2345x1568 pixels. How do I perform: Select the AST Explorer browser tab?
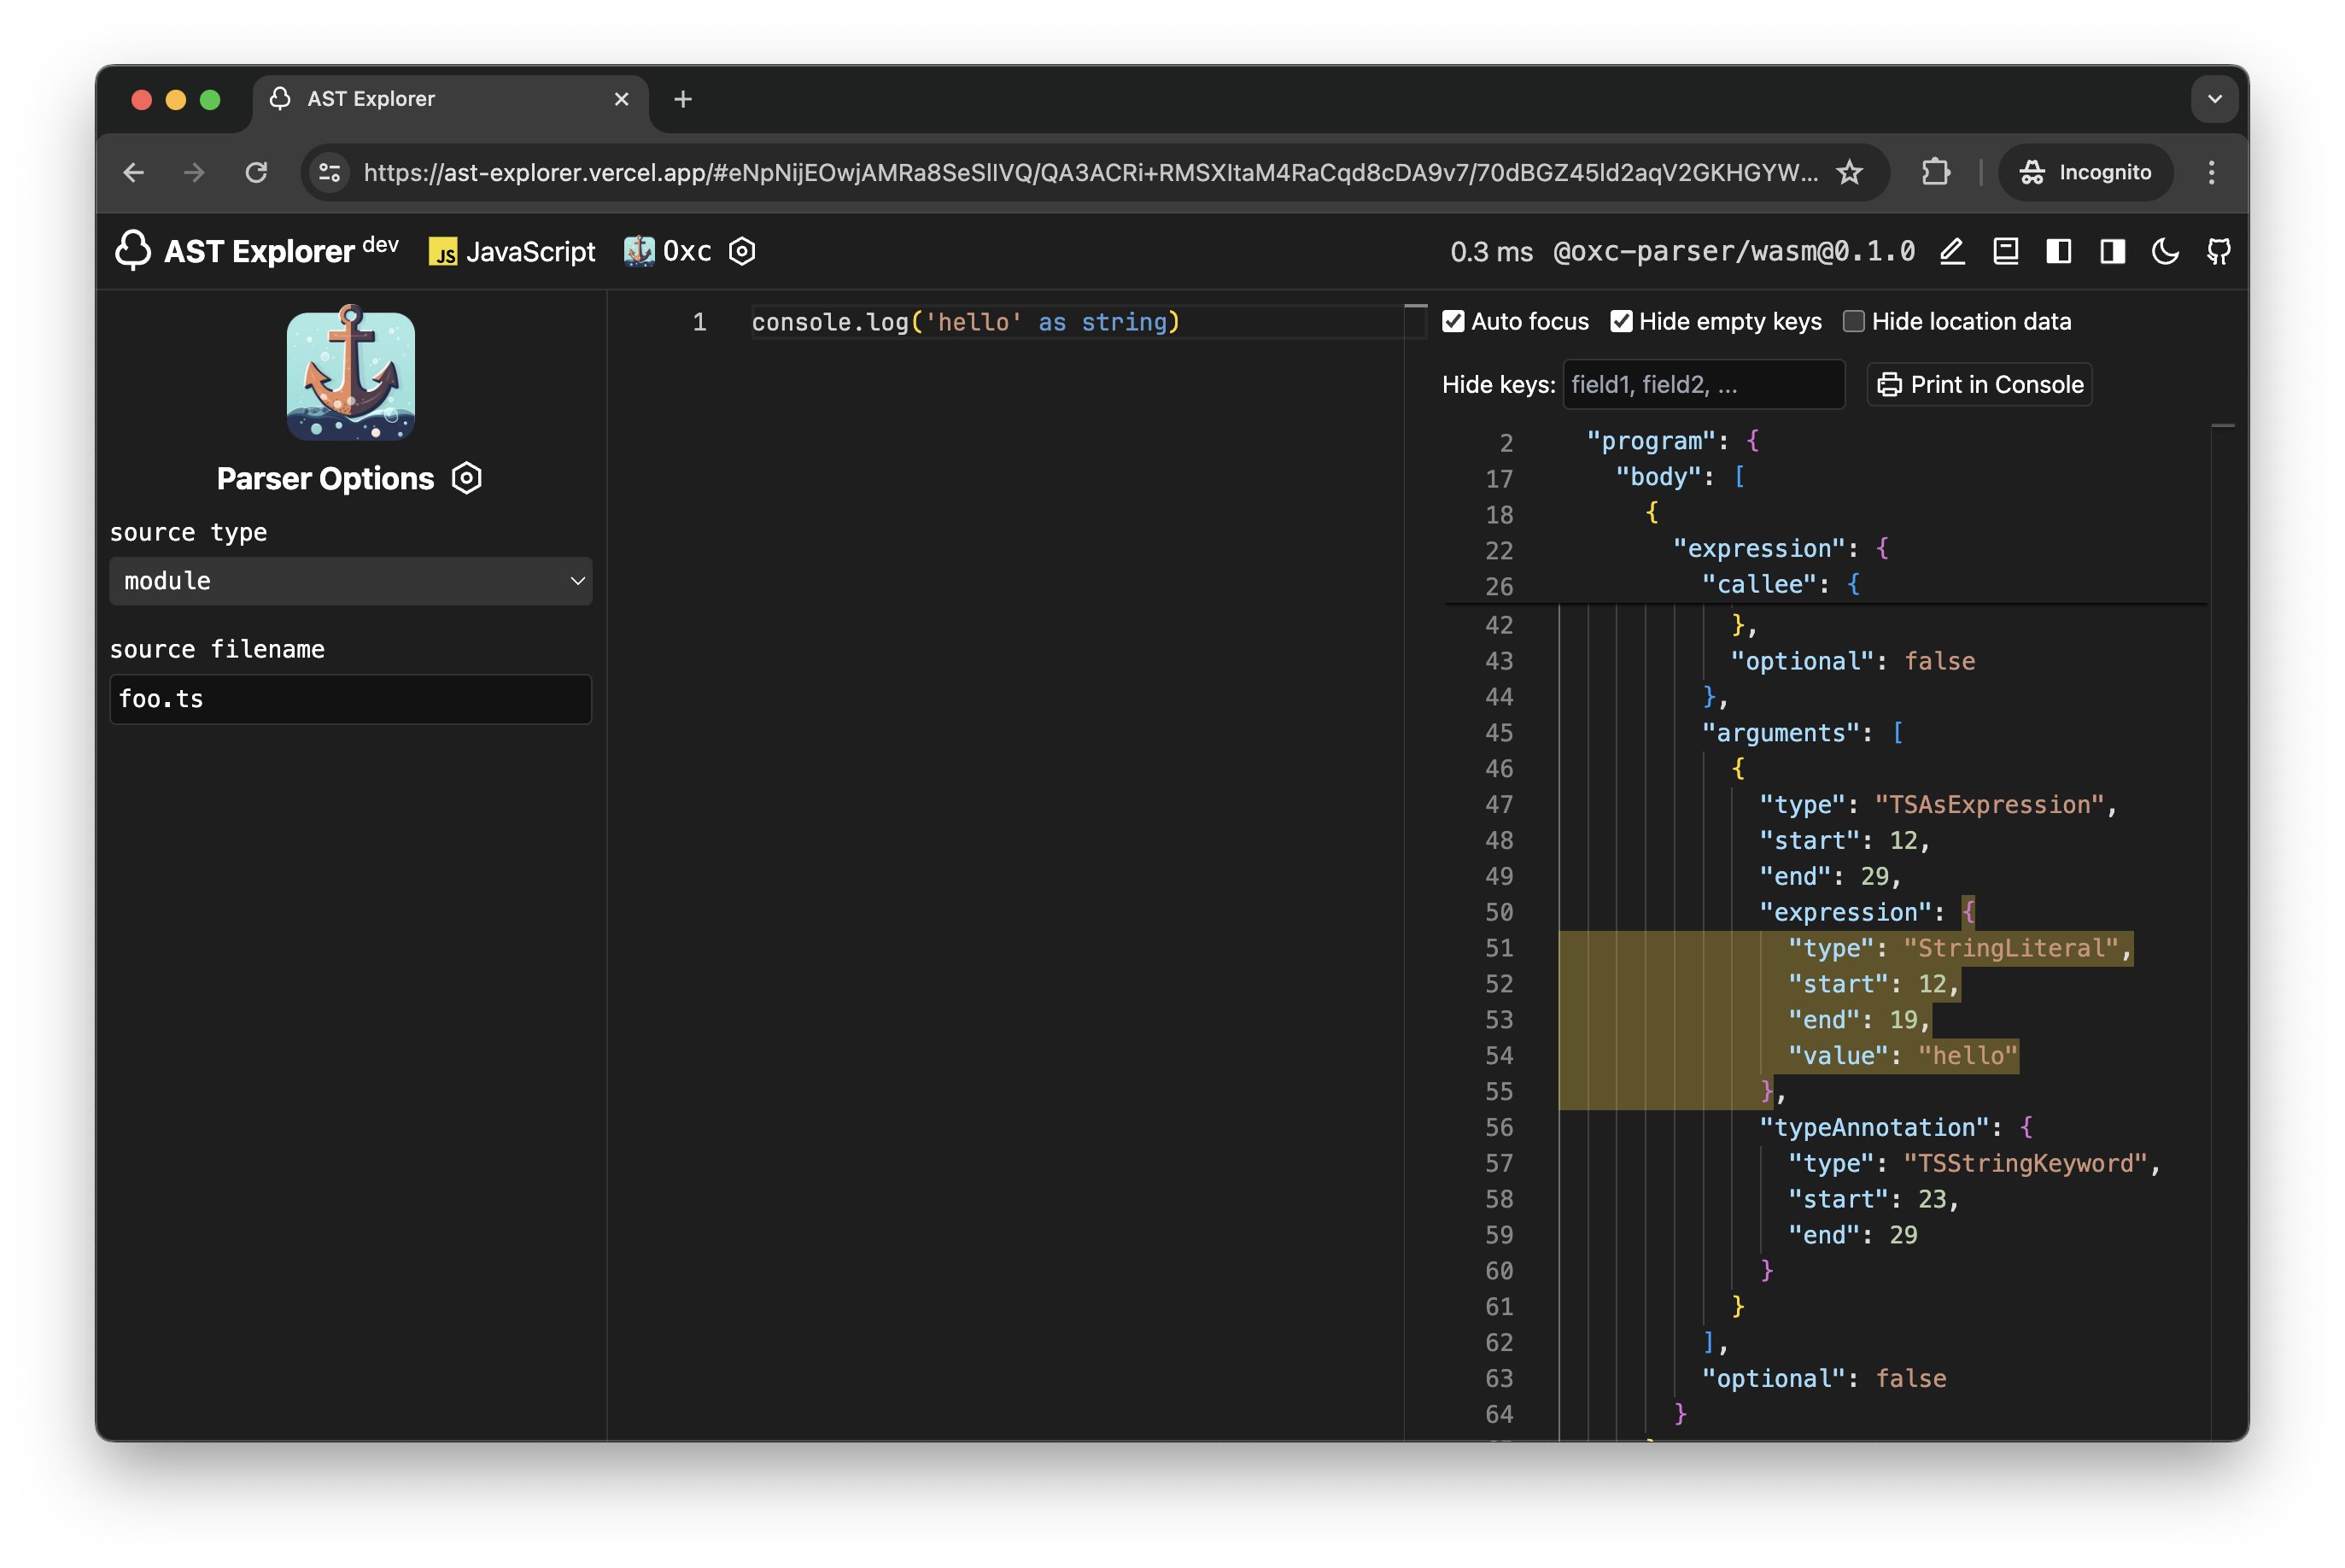click(x=450, y=99)
